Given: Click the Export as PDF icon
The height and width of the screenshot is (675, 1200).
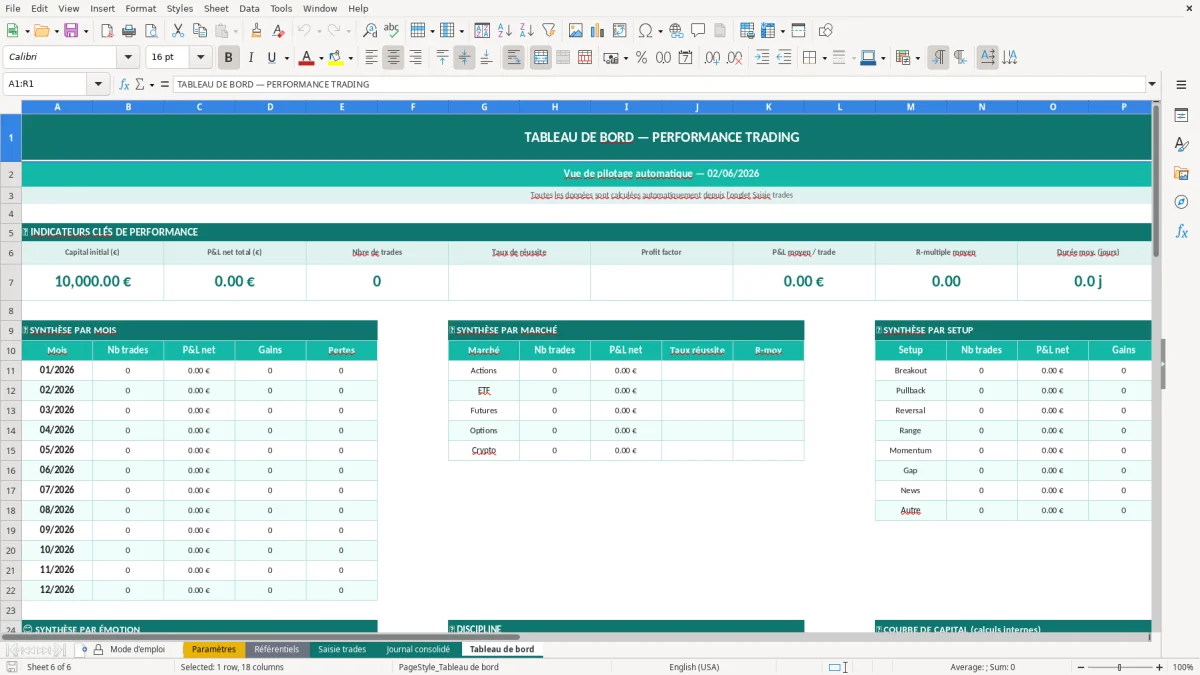Looking at the screenshot, I should click(x=106, y=31).
